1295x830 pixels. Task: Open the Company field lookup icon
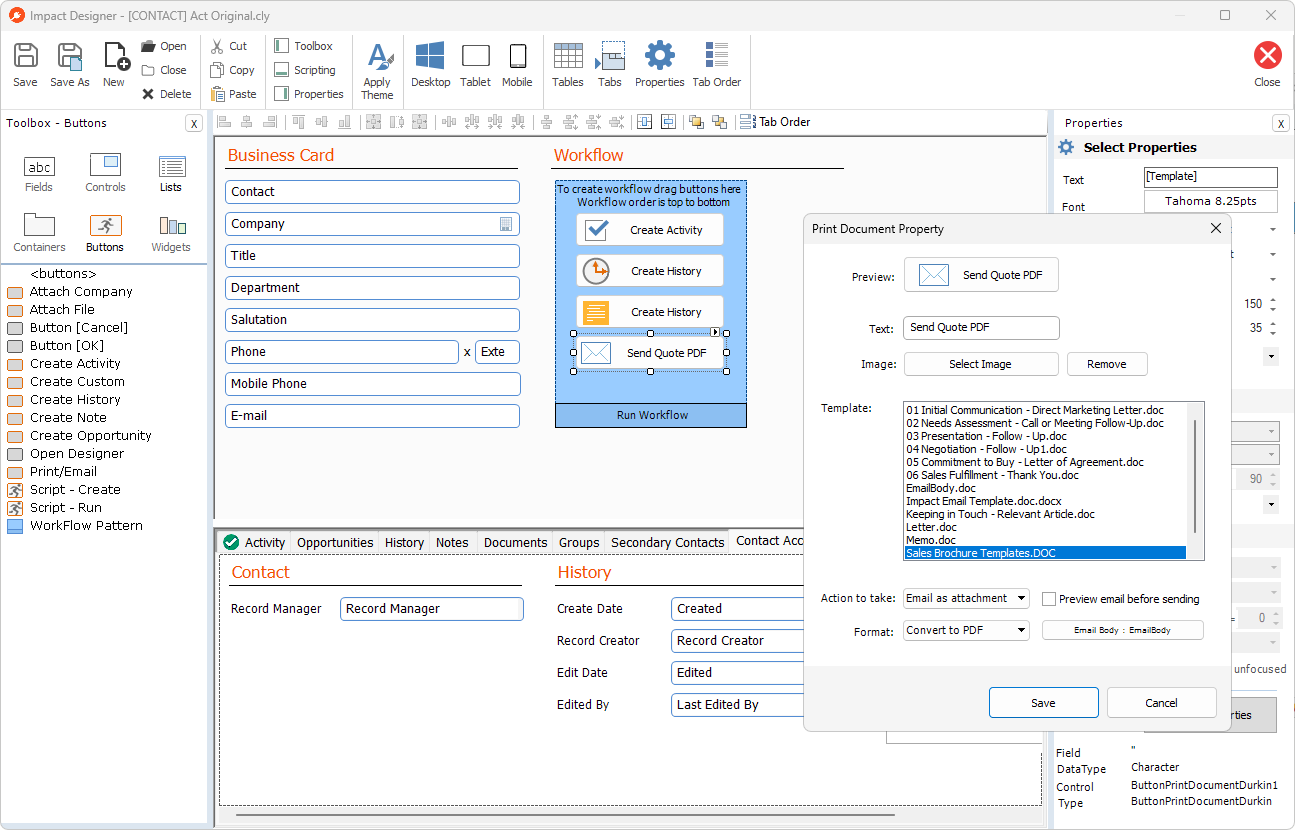pos(506,224)
